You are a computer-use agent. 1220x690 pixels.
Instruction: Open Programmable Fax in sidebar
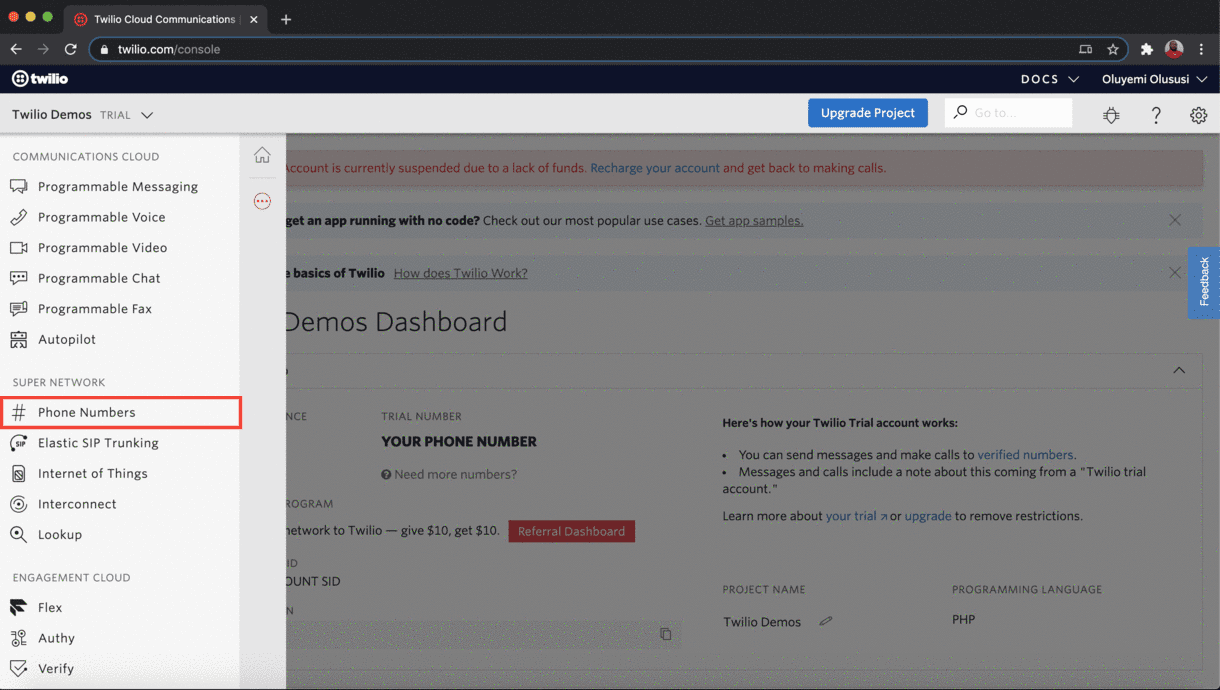(95, 309)
